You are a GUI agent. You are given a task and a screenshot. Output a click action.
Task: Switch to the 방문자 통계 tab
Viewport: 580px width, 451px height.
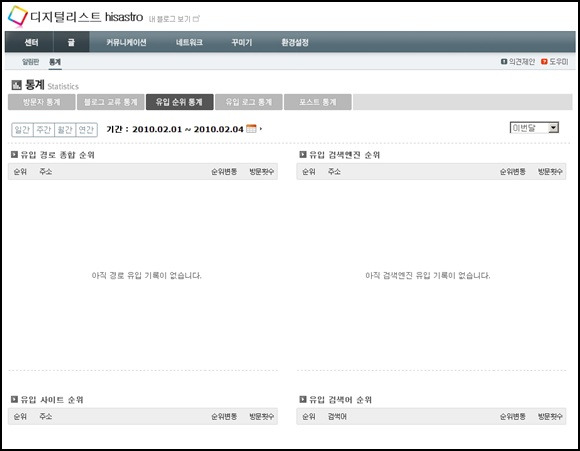tap(42, 102)
